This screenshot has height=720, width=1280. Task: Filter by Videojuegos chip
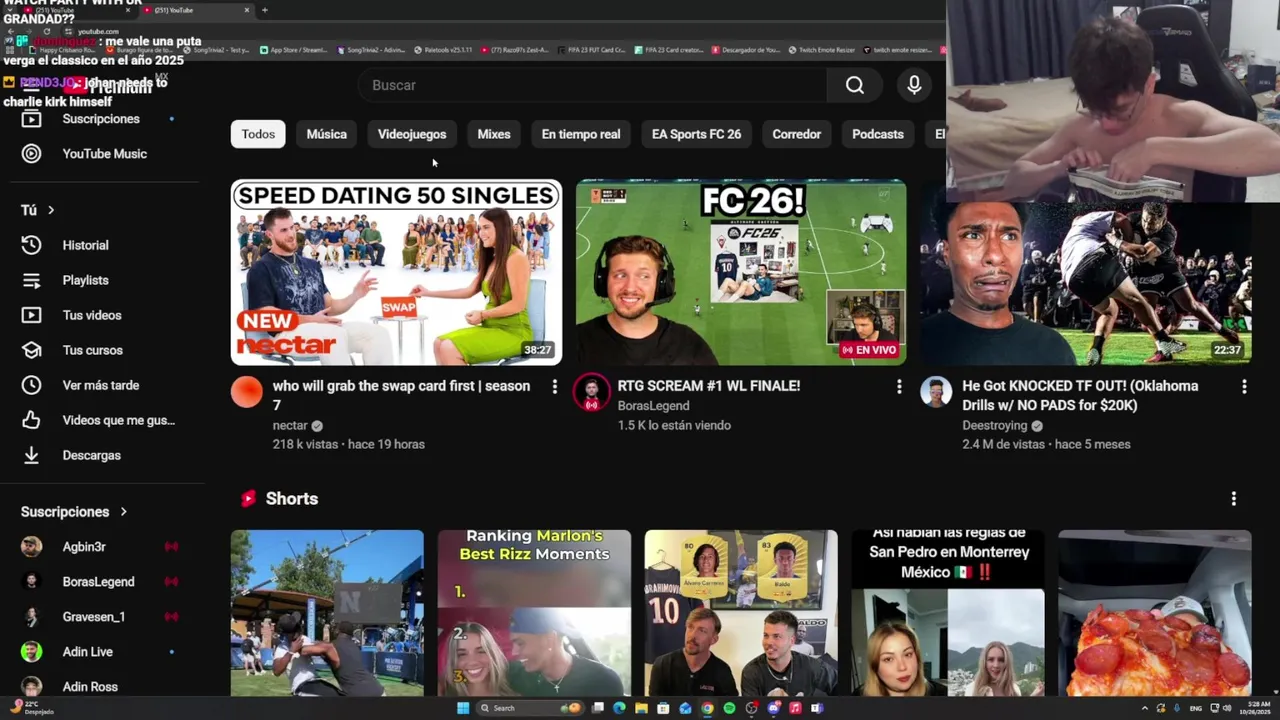coord(412,134)
